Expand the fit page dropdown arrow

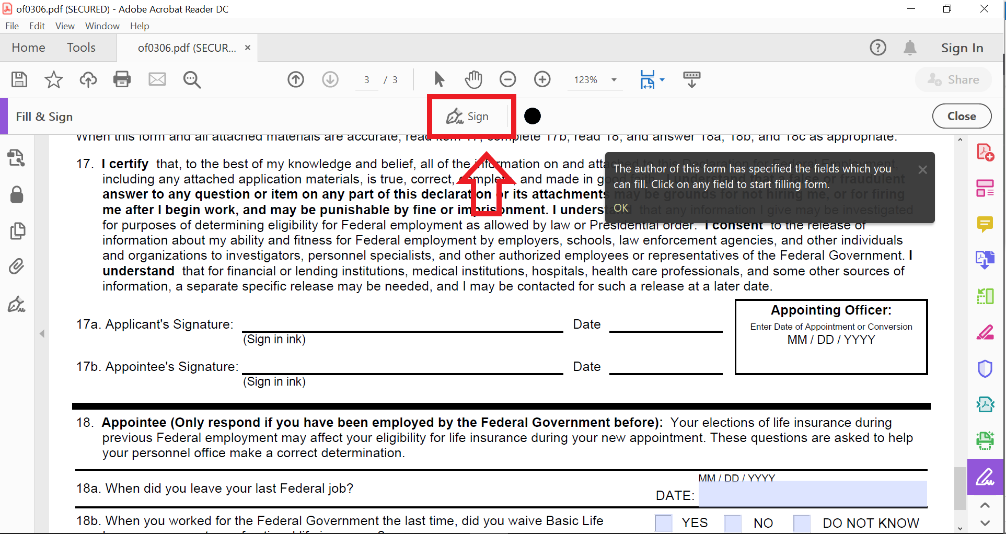[x=662, y=80]
